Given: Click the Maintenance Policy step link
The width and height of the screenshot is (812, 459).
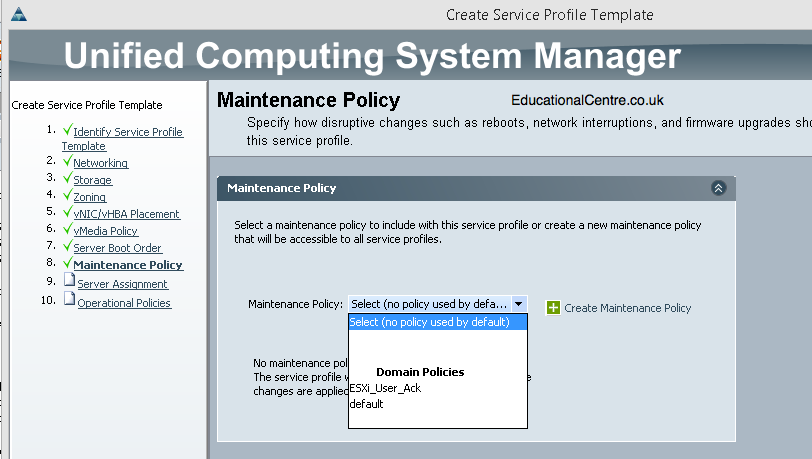Looking at the screenshot, I should tap(128, 265).
